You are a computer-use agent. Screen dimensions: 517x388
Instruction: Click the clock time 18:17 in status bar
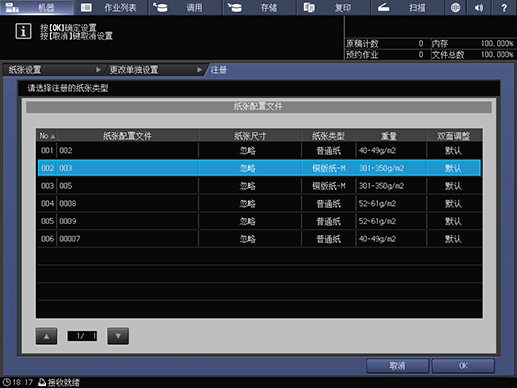(18, 382)
